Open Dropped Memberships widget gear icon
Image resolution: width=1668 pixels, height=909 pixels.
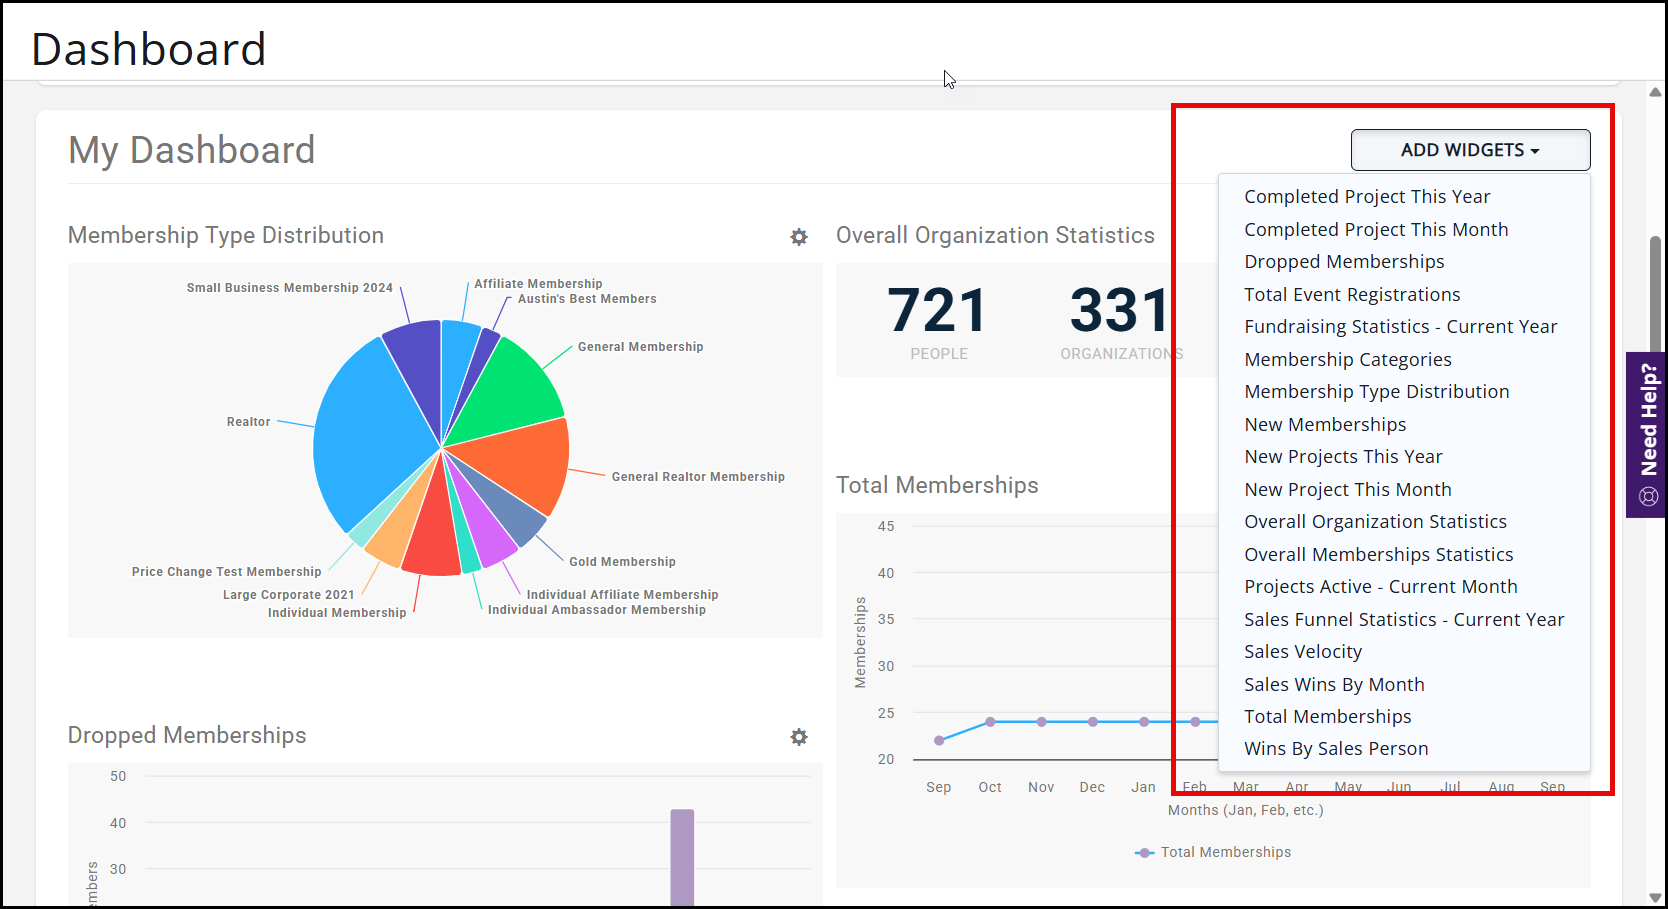tap(798, 737)
